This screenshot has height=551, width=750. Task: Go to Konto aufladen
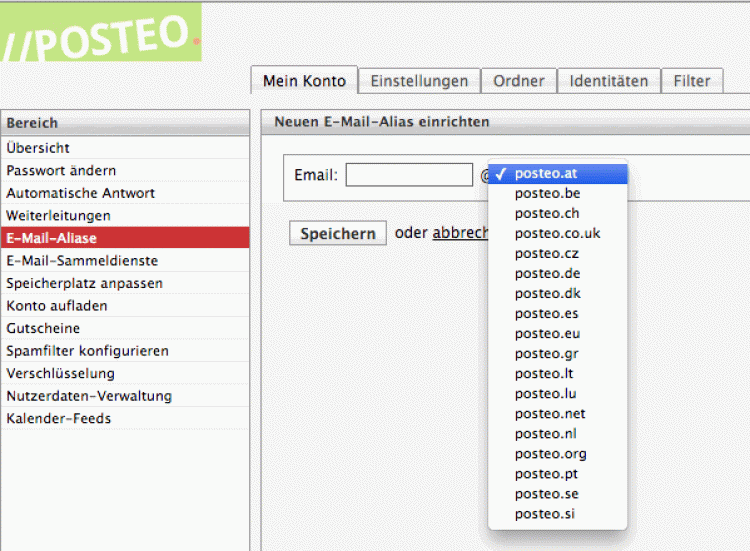click(125, 305)
